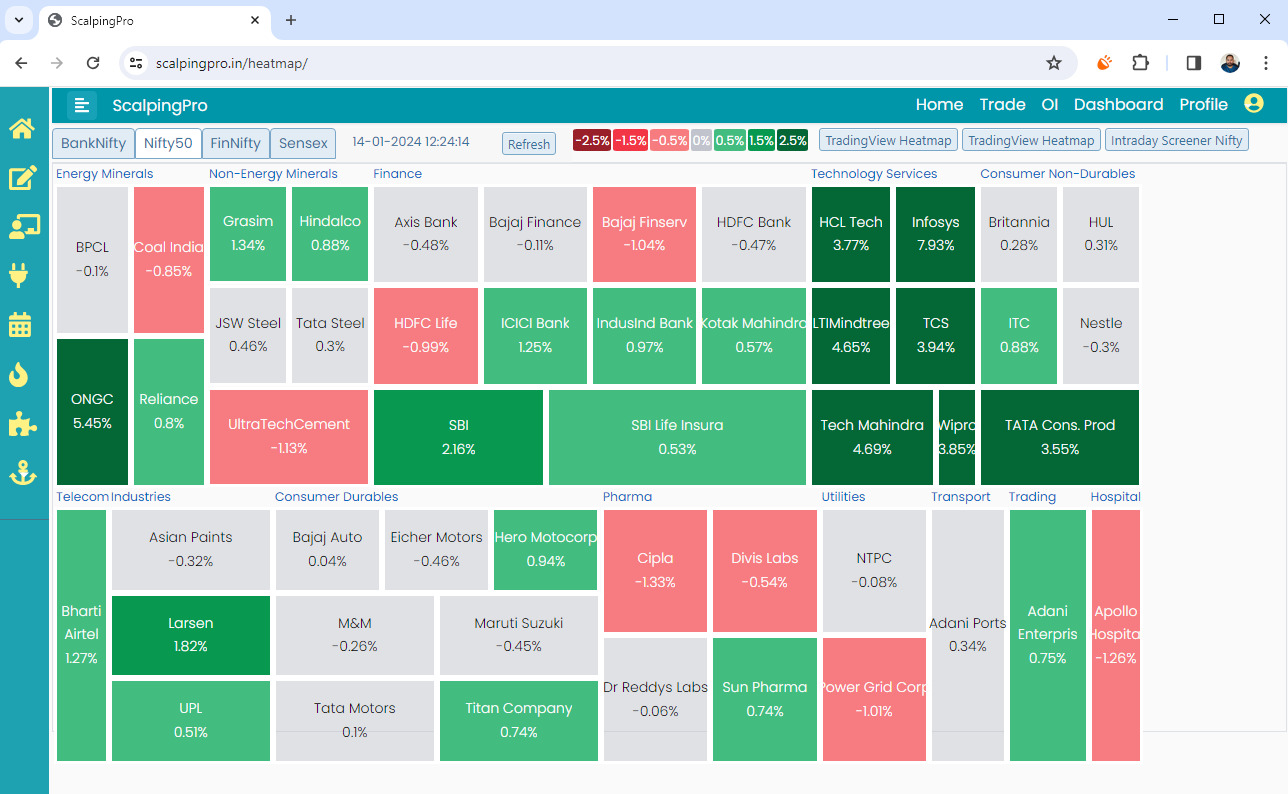Click the edit pencil sidebar icon
This screenshot has width=1288, height=794.
[x=22, y=178]
